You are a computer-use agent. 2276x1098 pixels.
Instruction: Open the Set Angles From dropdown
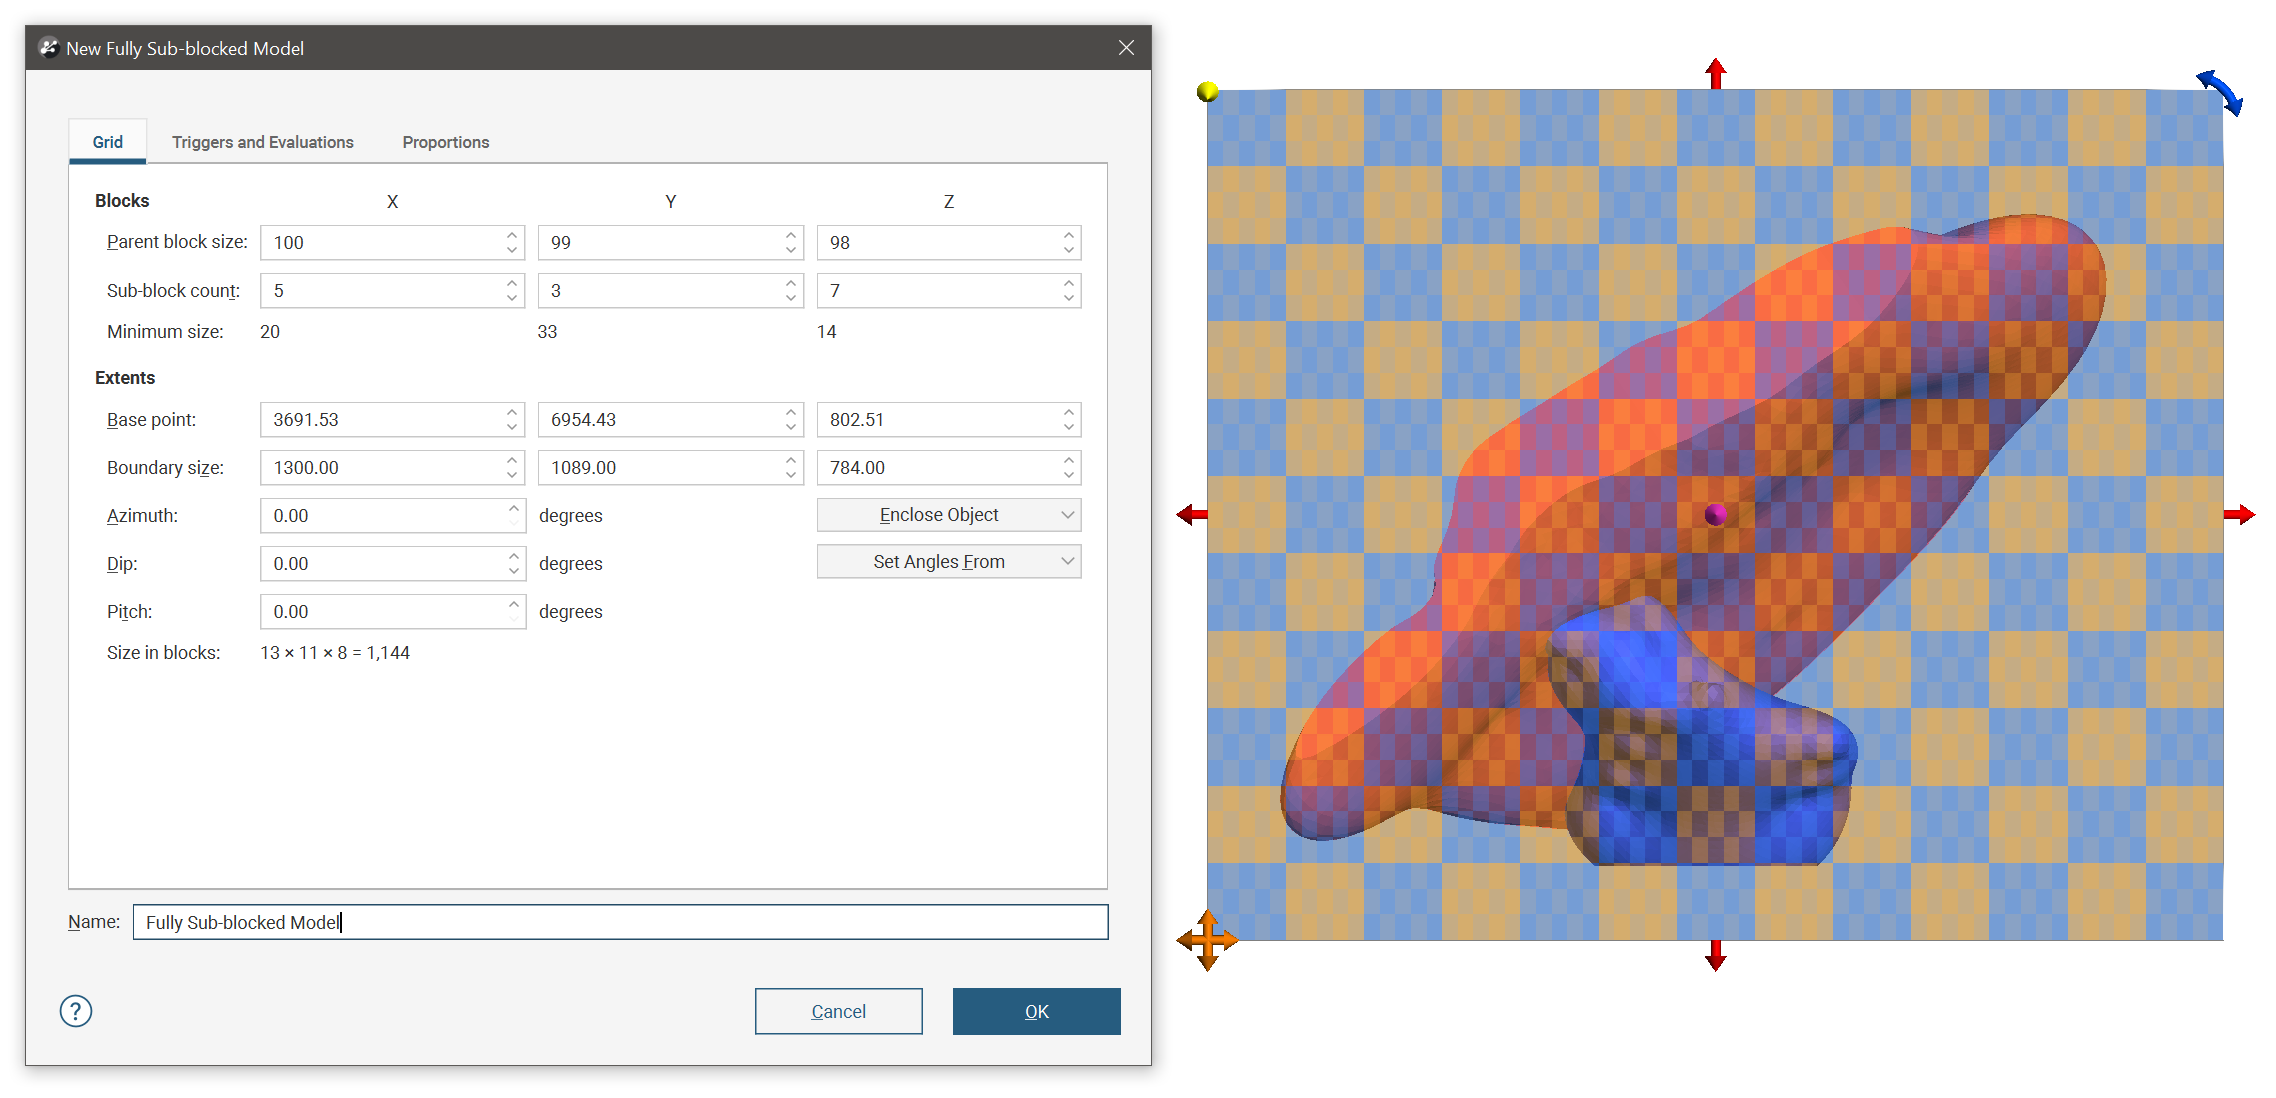point(948,562)
